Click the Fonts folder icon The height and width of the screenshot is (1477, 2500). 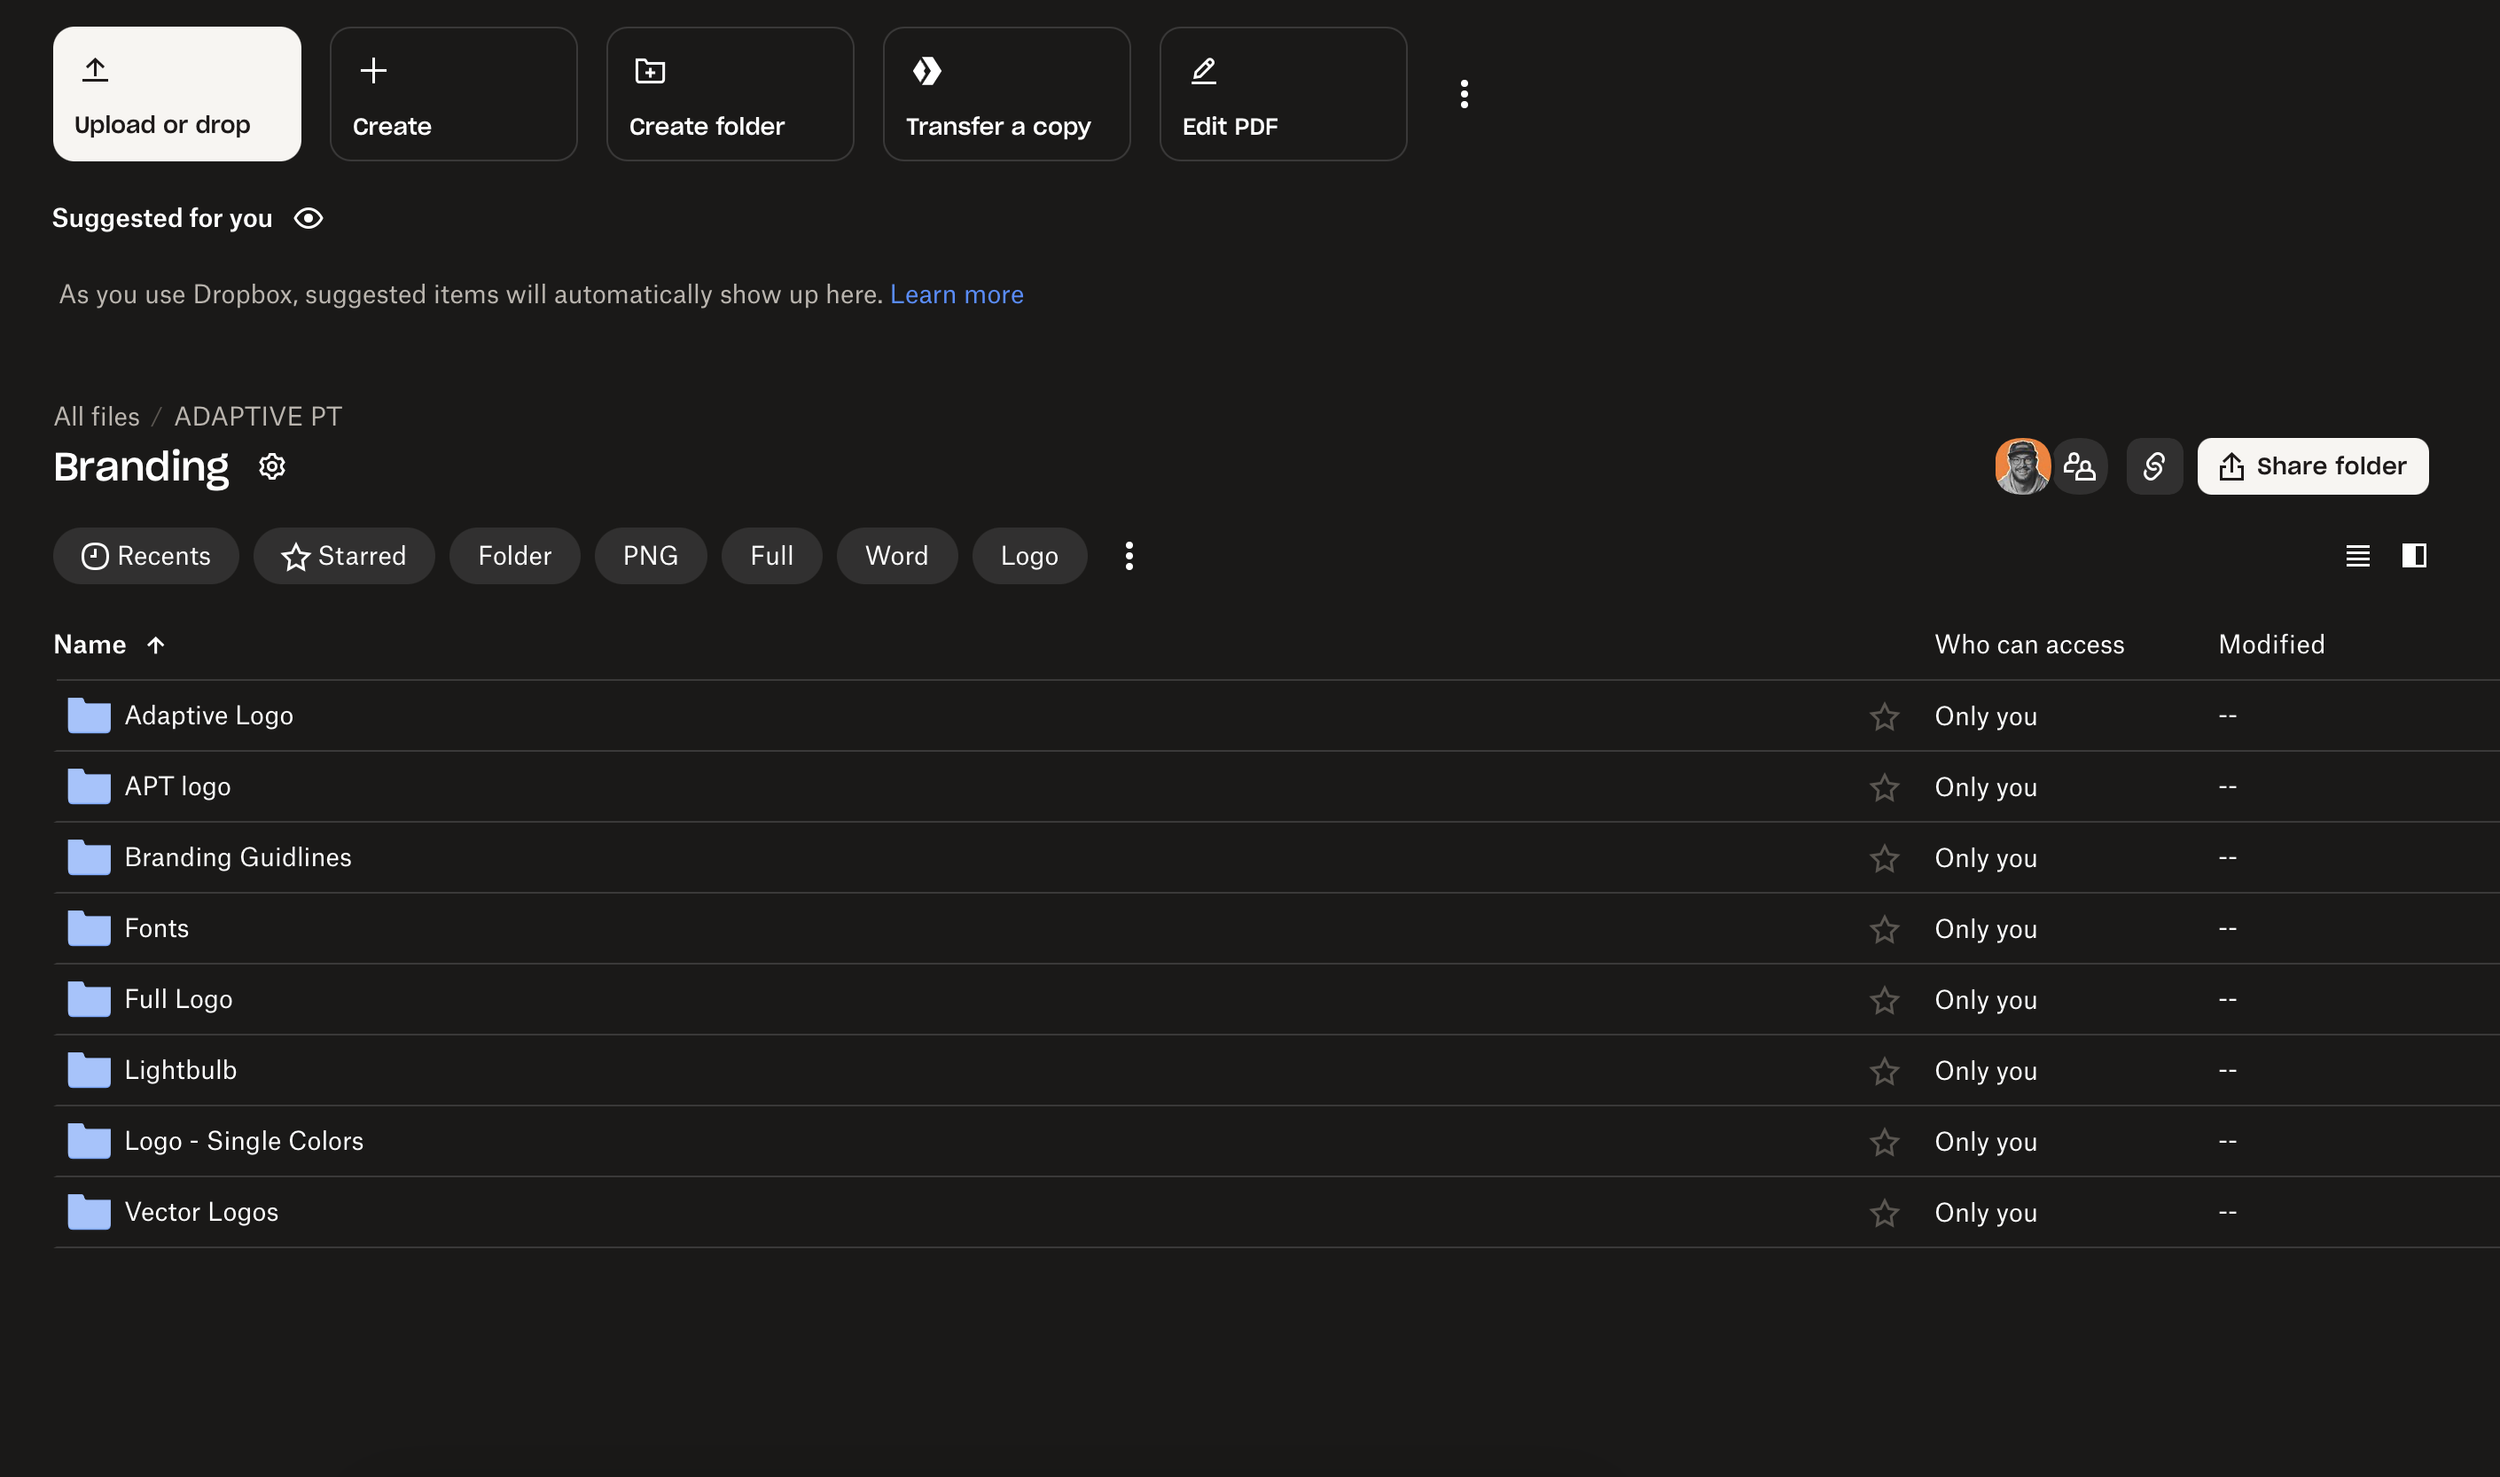pos(89,929)
